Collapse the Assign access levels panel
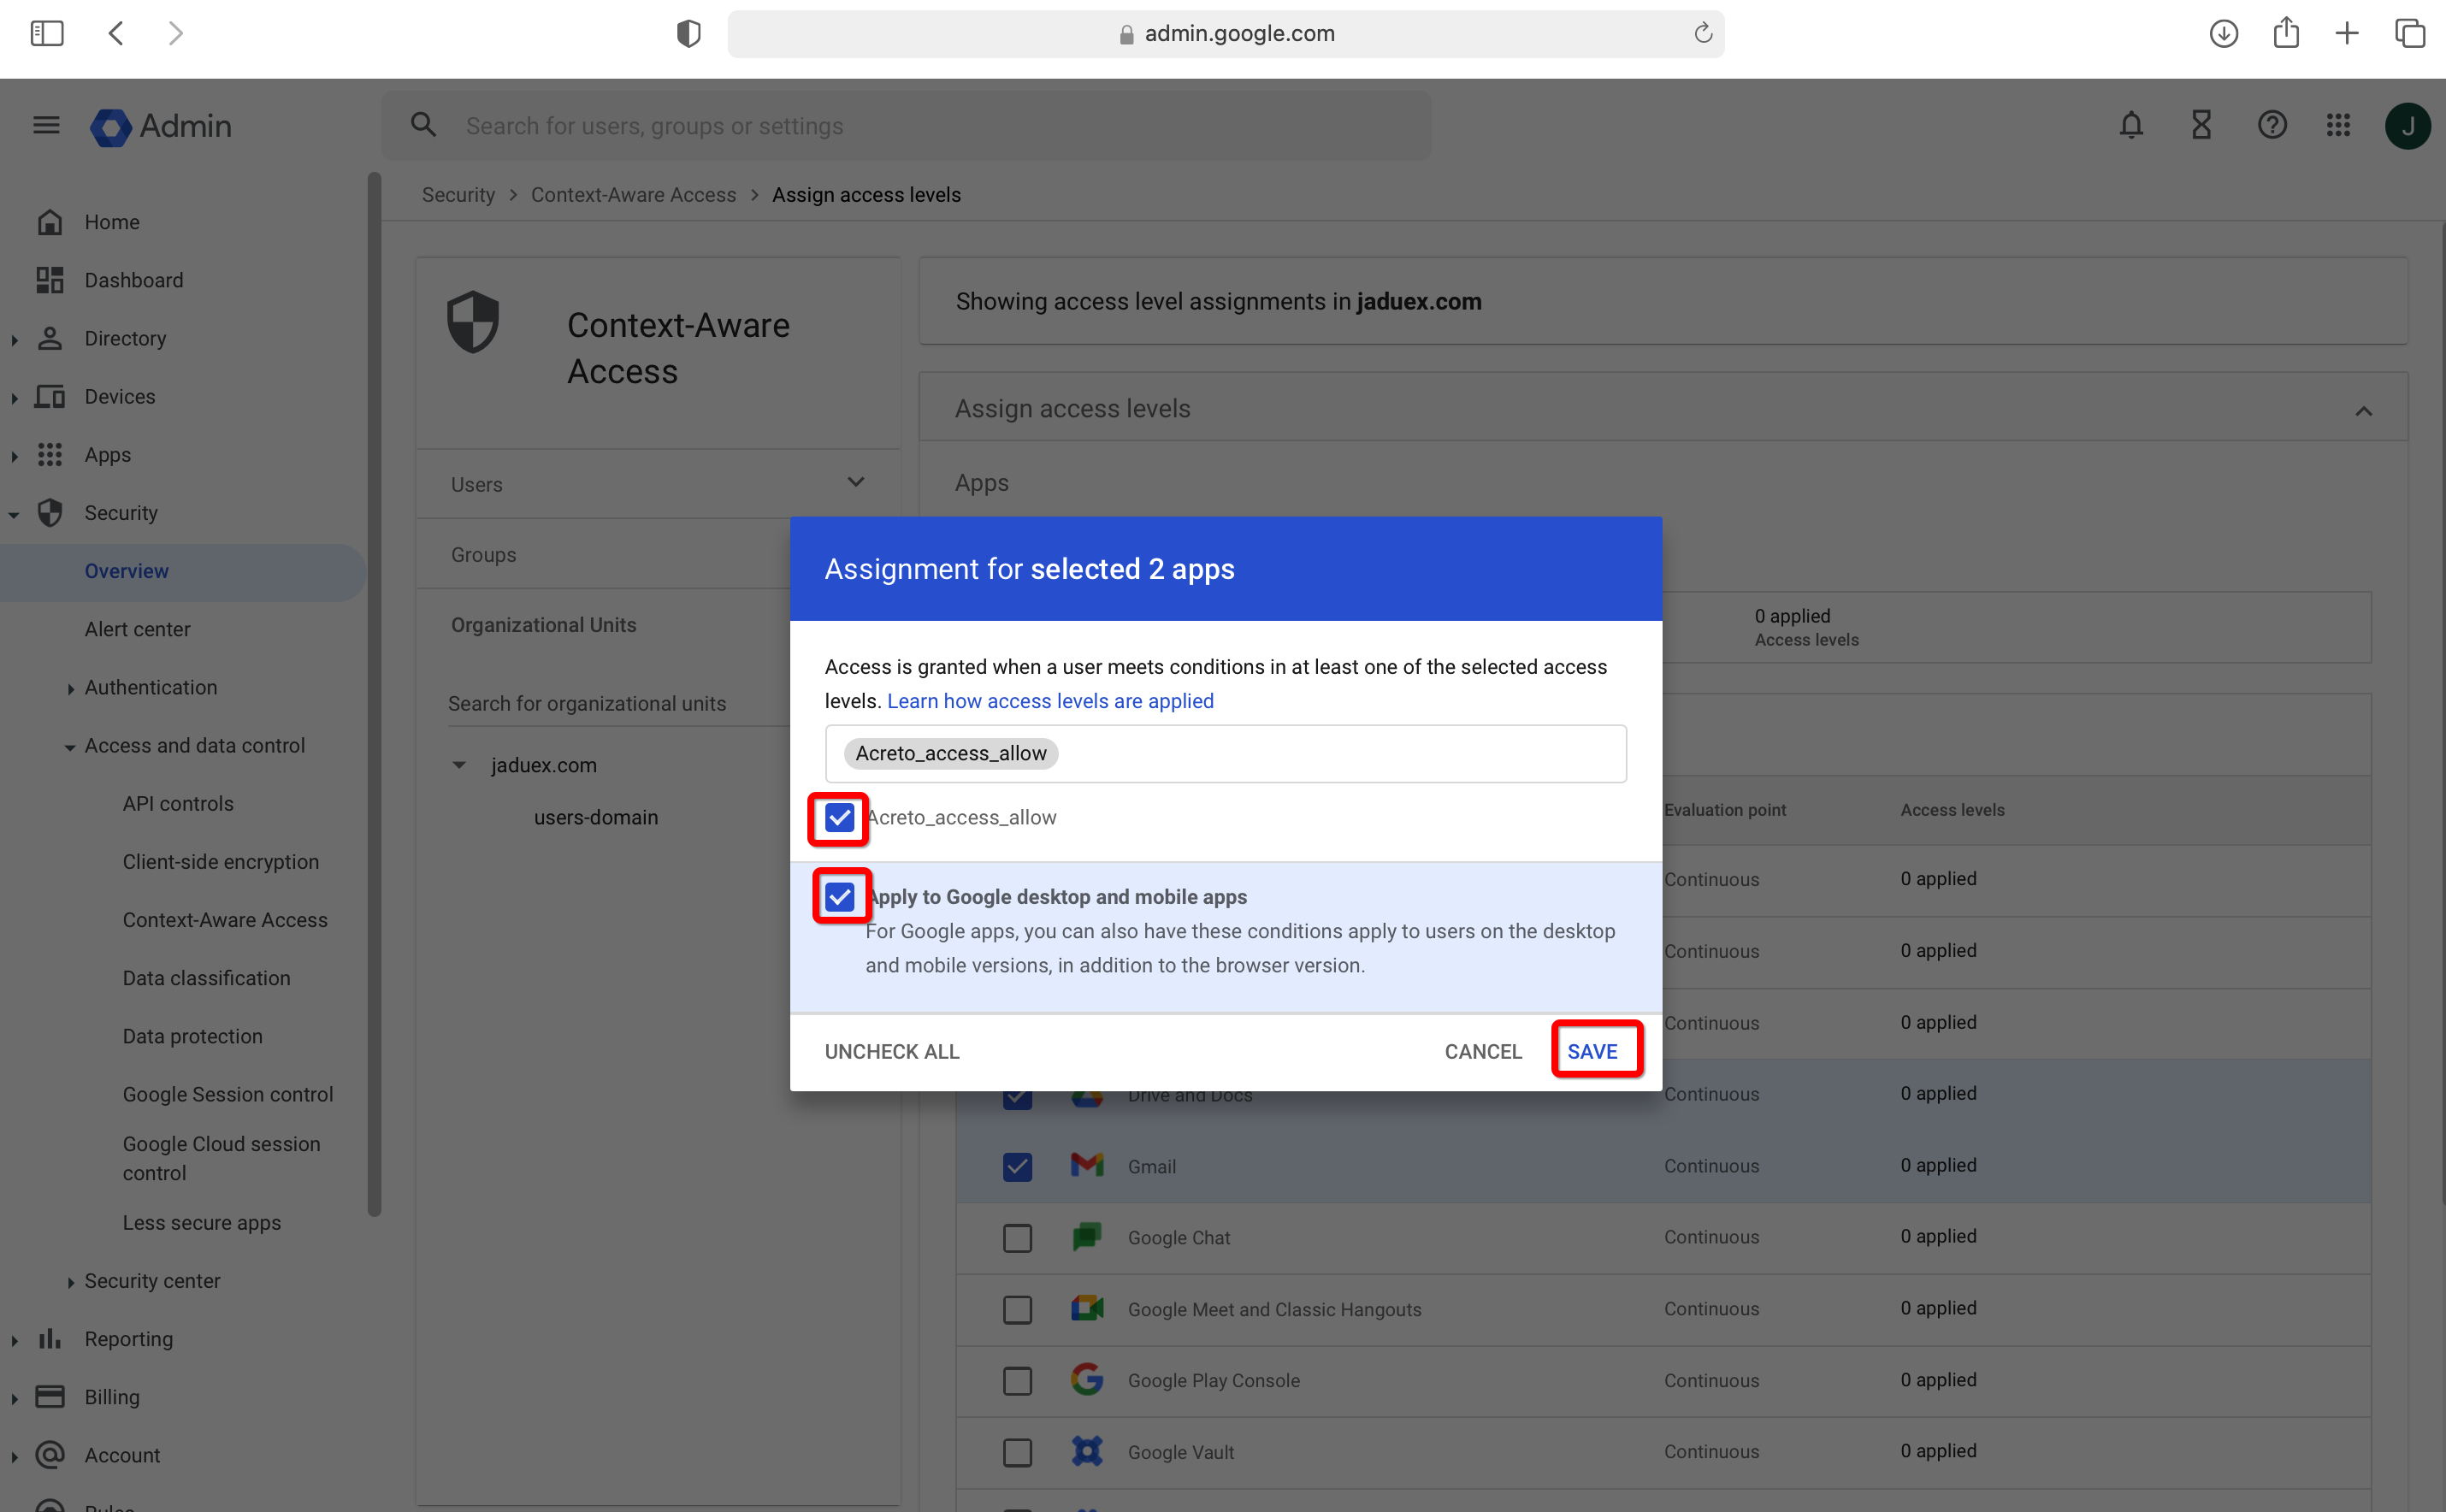Screen dimensions: 2446x1512 coord(2363,410)
